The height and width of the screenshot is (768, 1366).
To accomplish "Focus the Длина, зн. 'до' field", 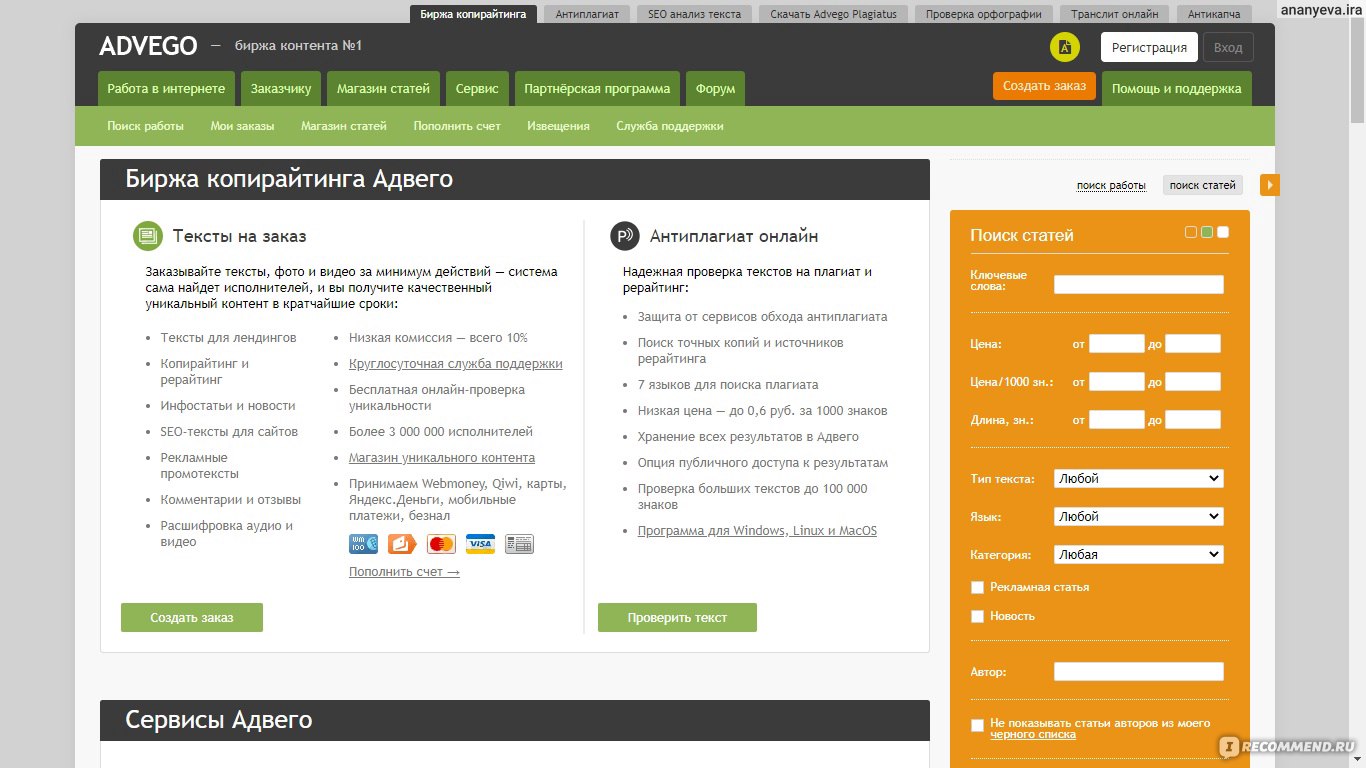I will pyautogui.click(x=1193, y=420).
